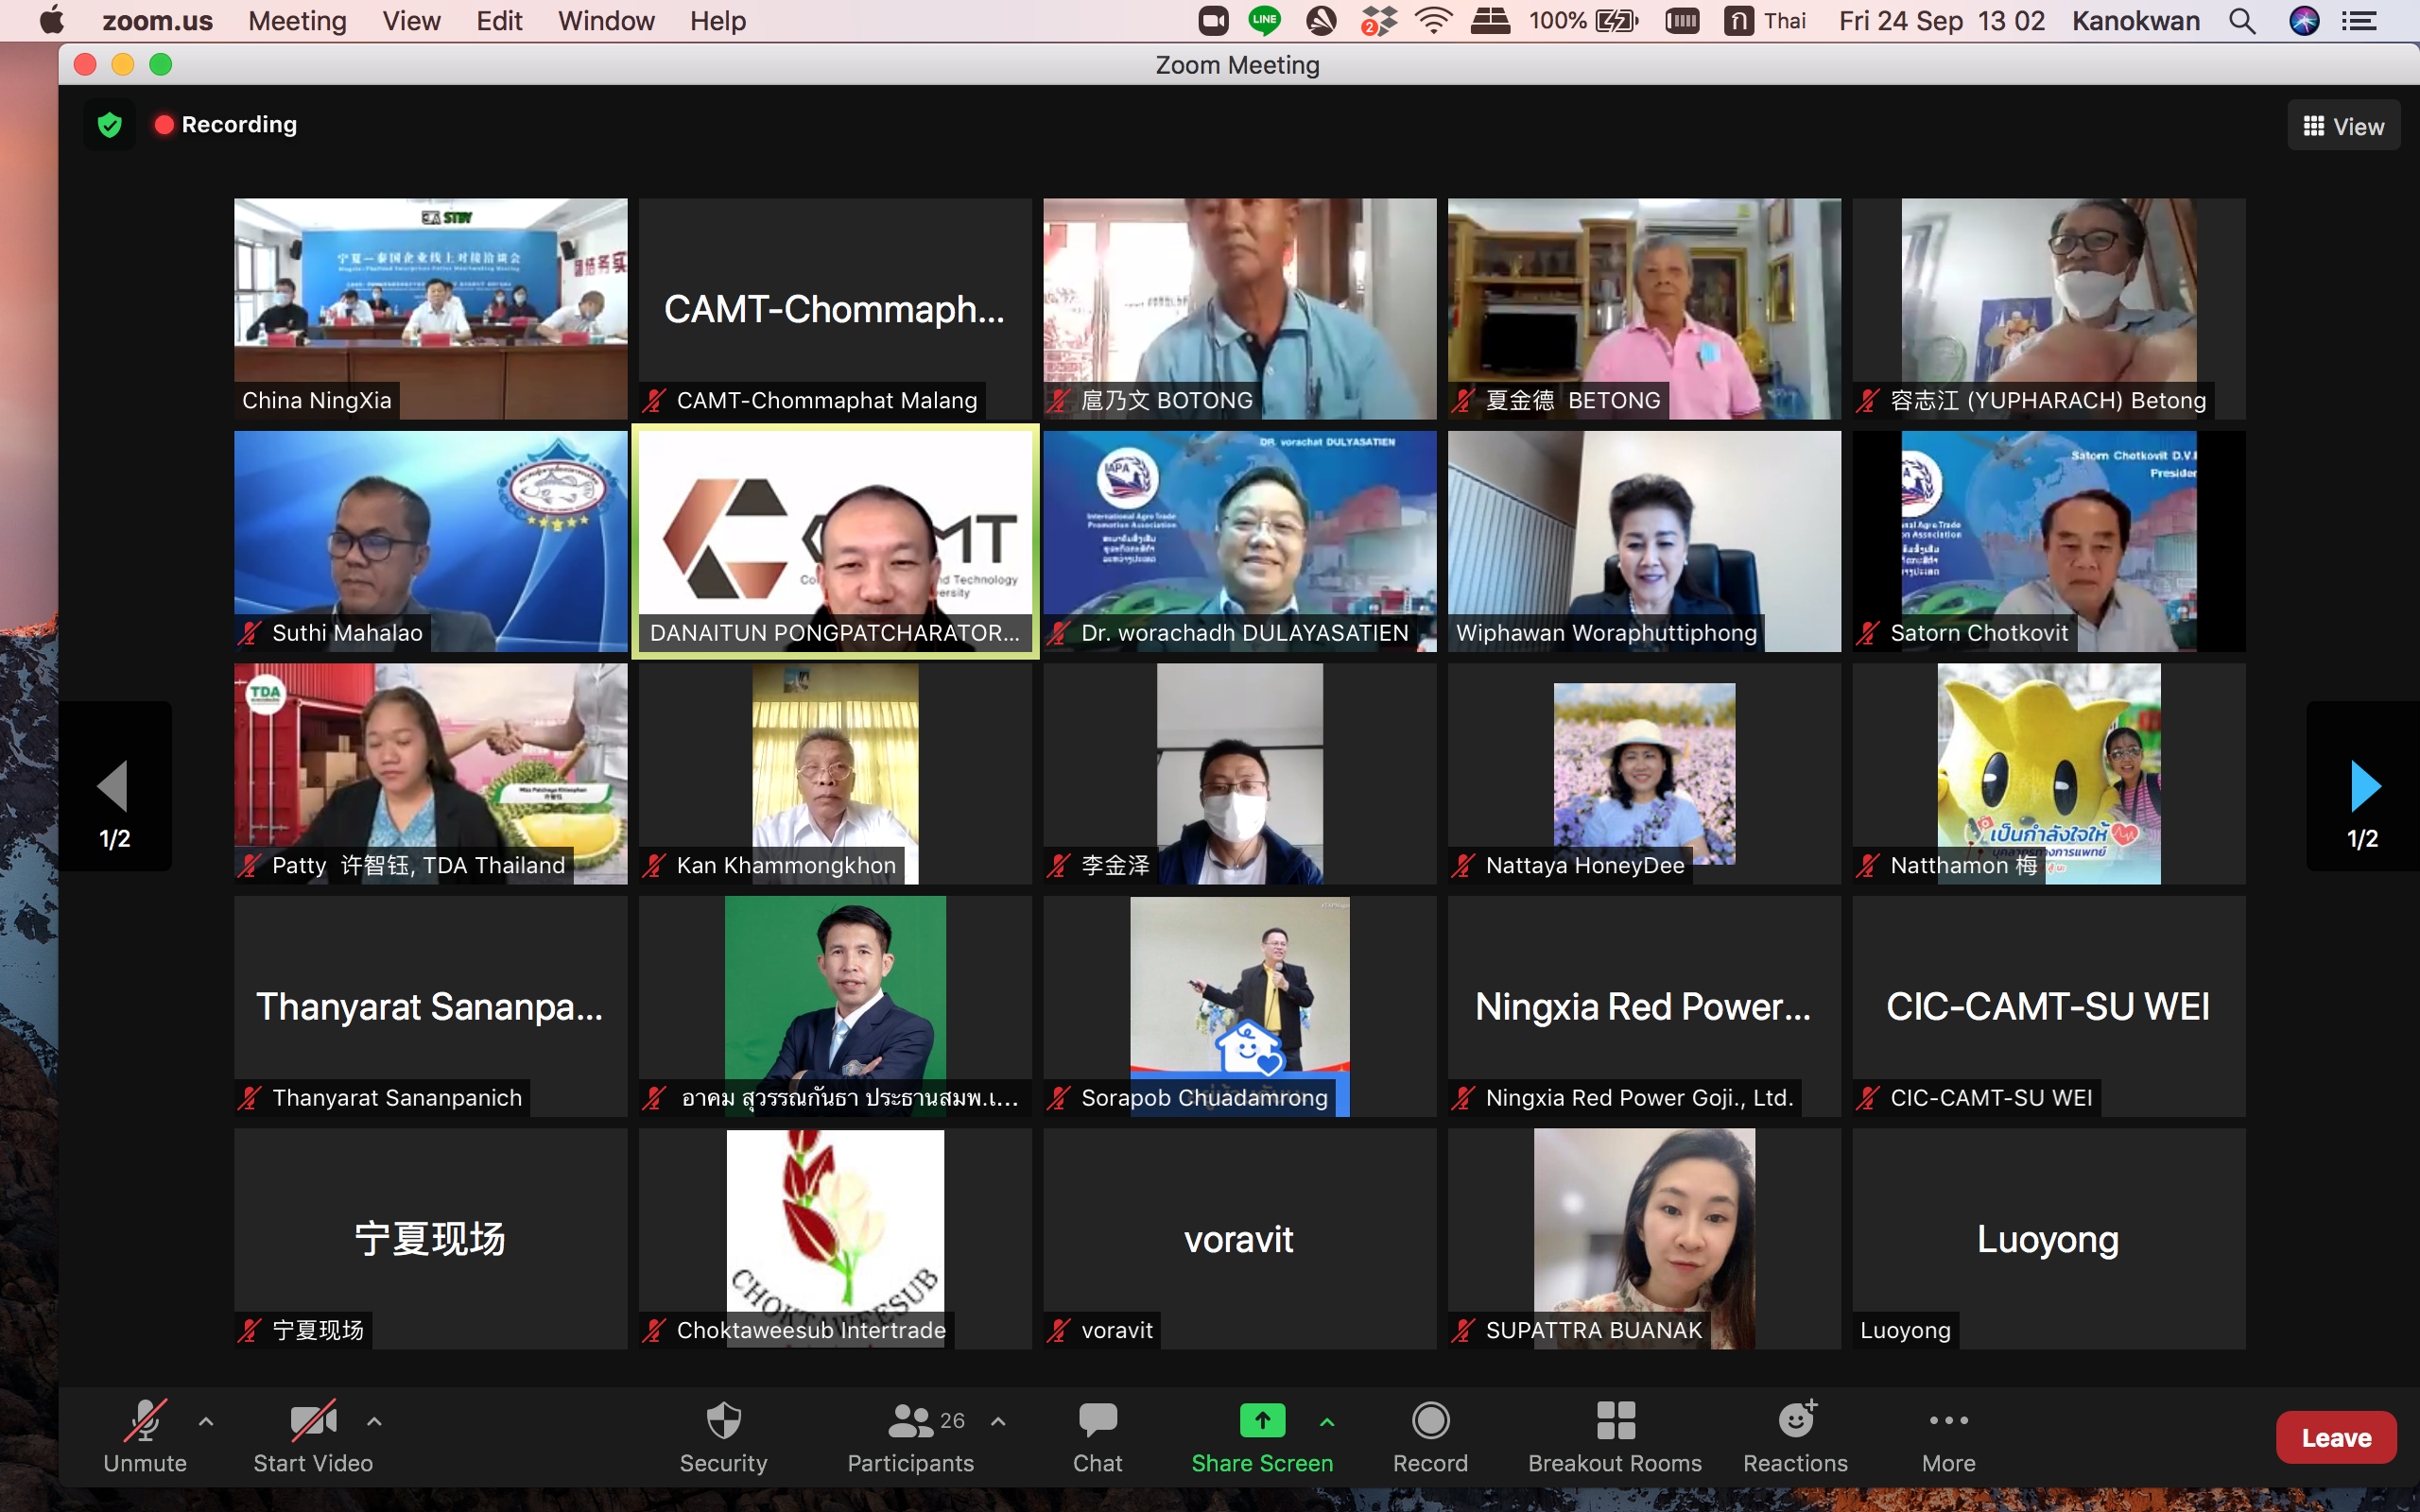Expand audio options arrow beside Unmute

coord(206,1421)
